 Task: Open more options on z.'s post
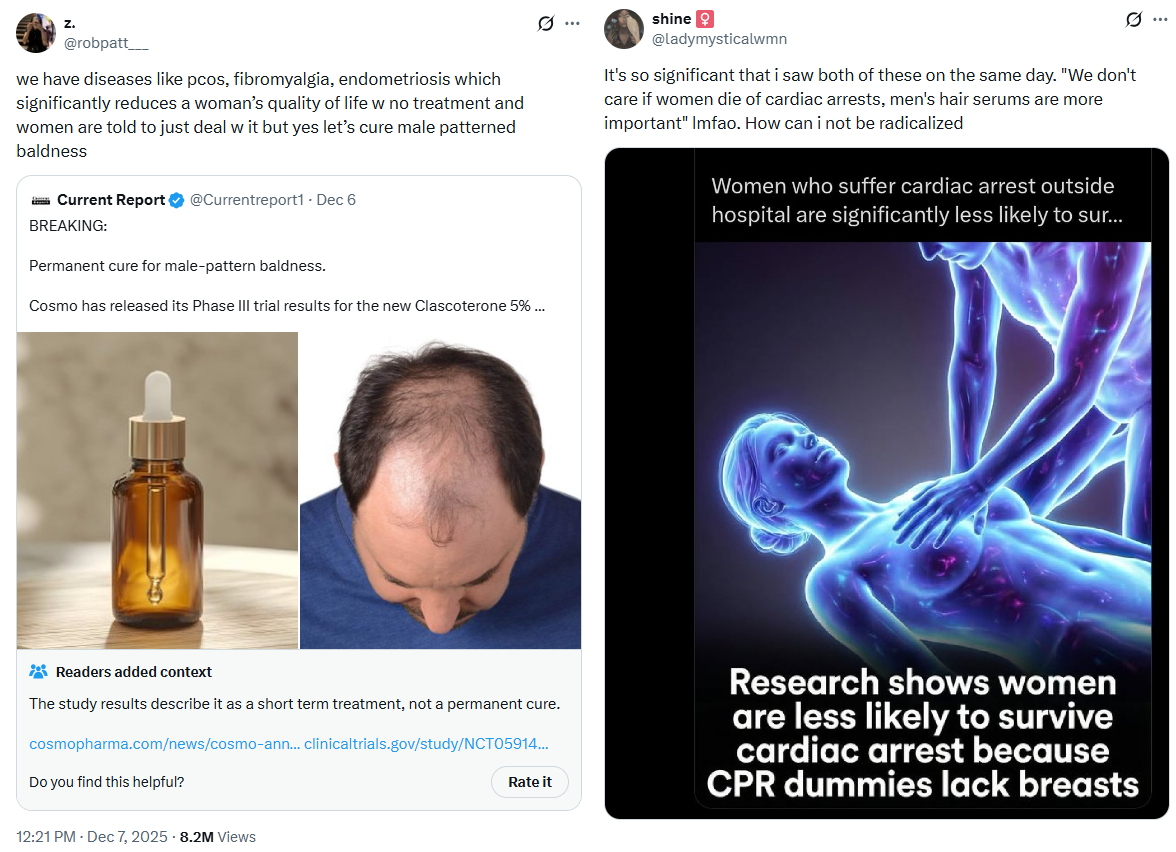click(x=572, y=23)
